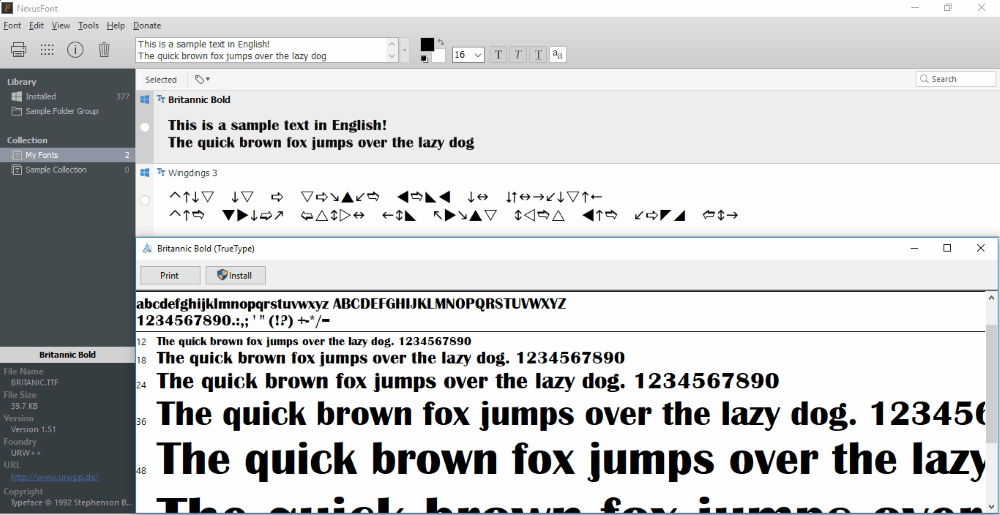The width and height of the screenshot is (1000, 515).
Task: Open the Donate menu
Action: click(x=147, y=25)
